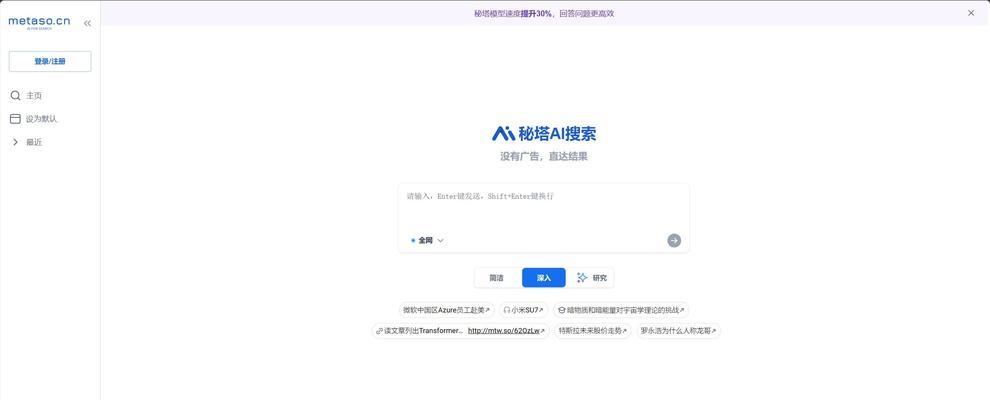Open suggestion 罗永浩为什么人称龙哥
Viewport: 990px width, 400px height.
[x=678, y=331]
